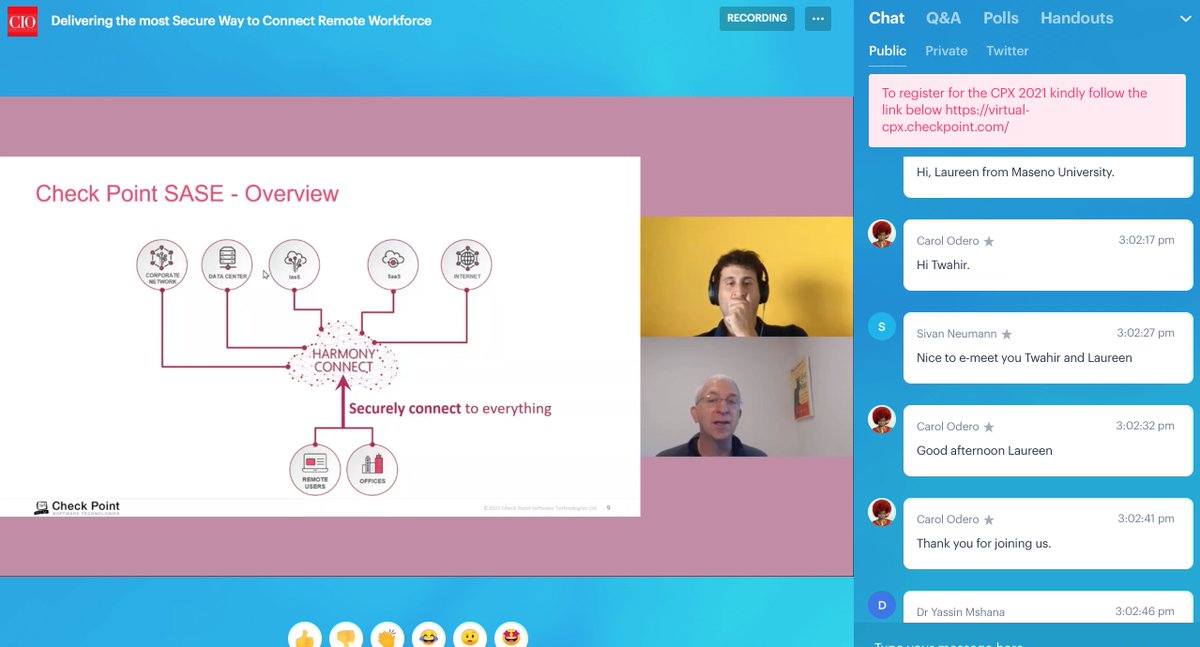Click the Data Center icon on slide
Image resolution: width=1200 pixels, height=647 pixels.
pos(227,264)
